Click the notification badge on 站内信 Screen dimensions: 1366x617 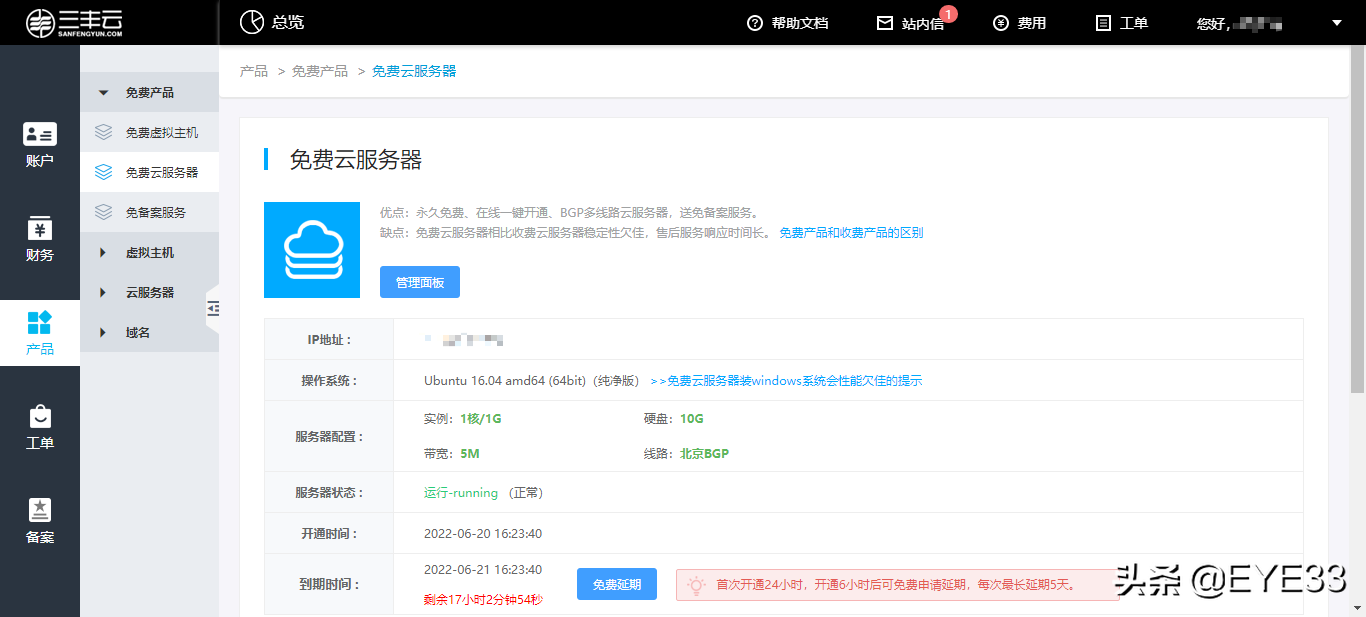coord(948,14)
